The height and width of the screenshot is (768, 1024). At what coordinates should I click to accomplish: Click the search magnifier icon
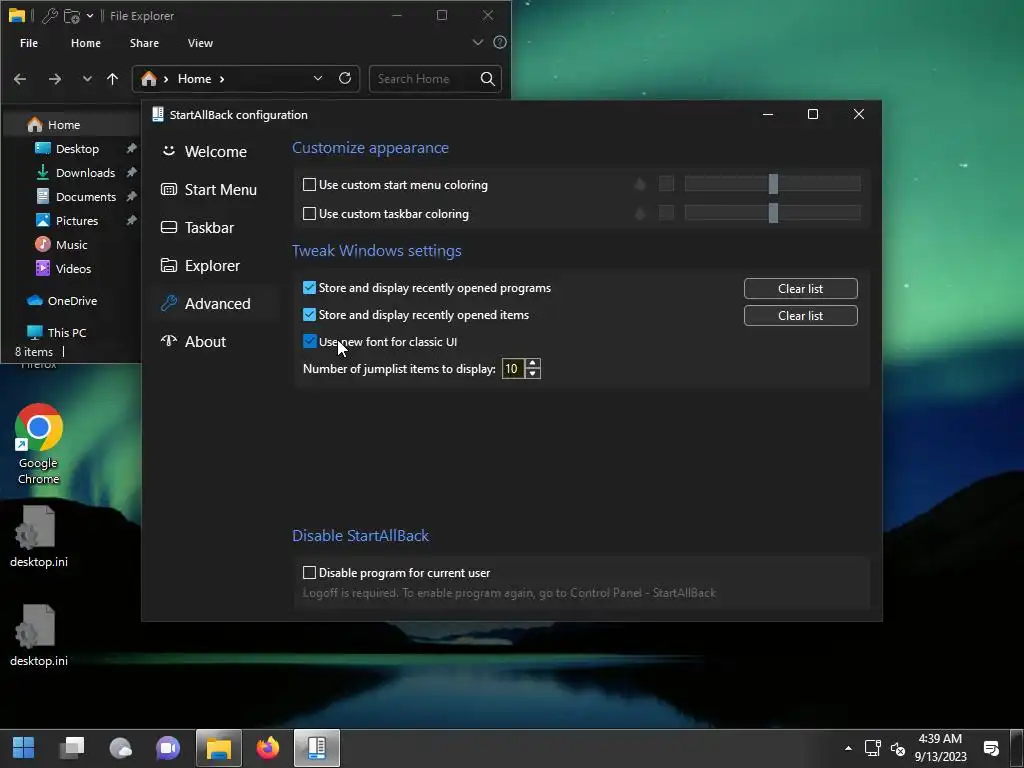(x=488, y=79)
